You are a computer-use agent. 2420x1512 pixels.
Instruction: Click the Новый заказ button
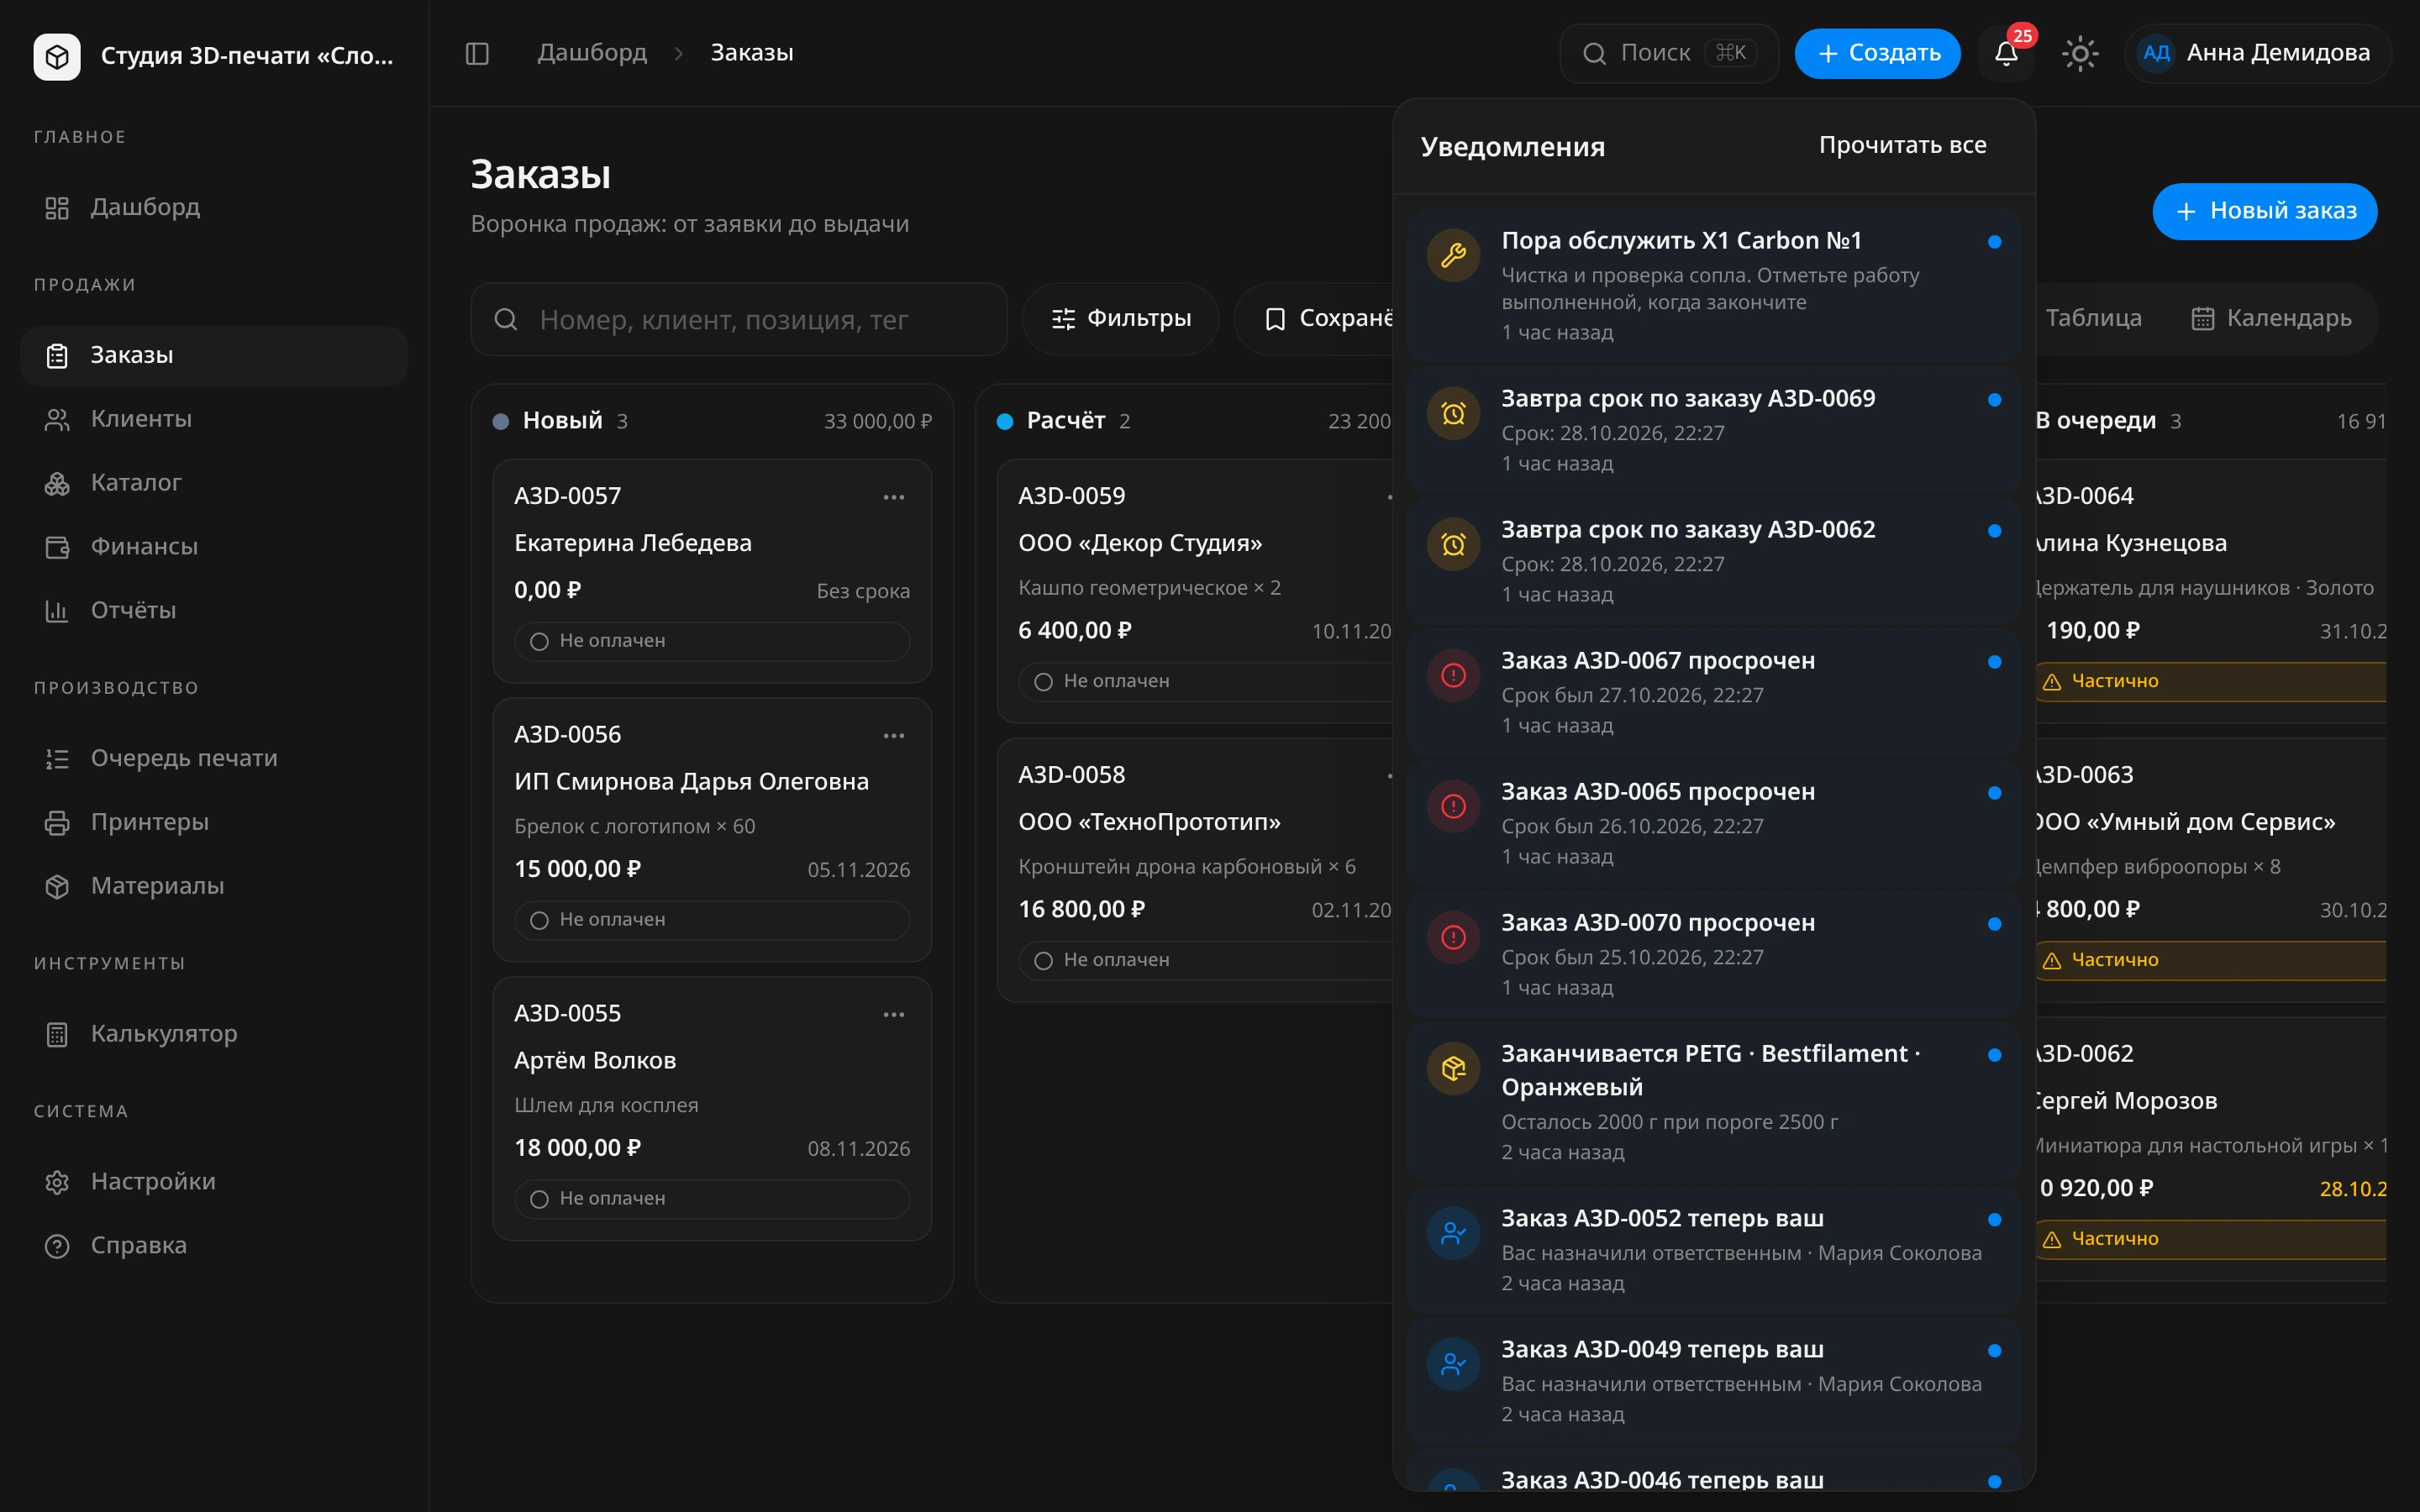(2264, 211)
